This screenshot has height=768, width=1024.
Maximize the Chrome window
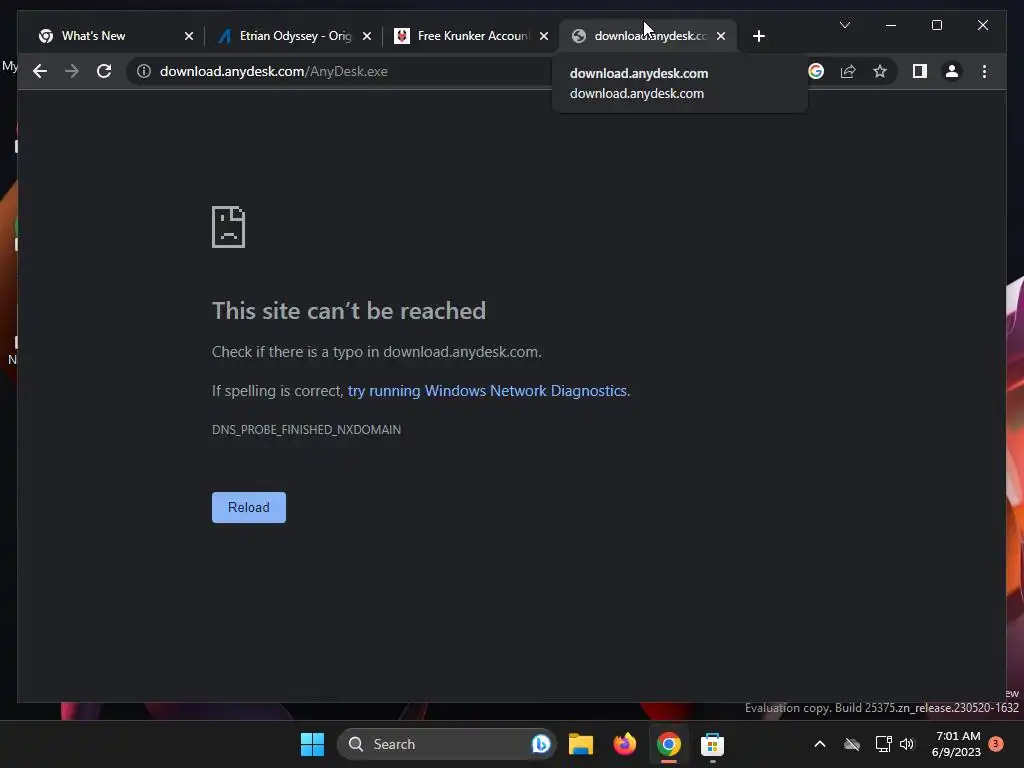(936, 25)
